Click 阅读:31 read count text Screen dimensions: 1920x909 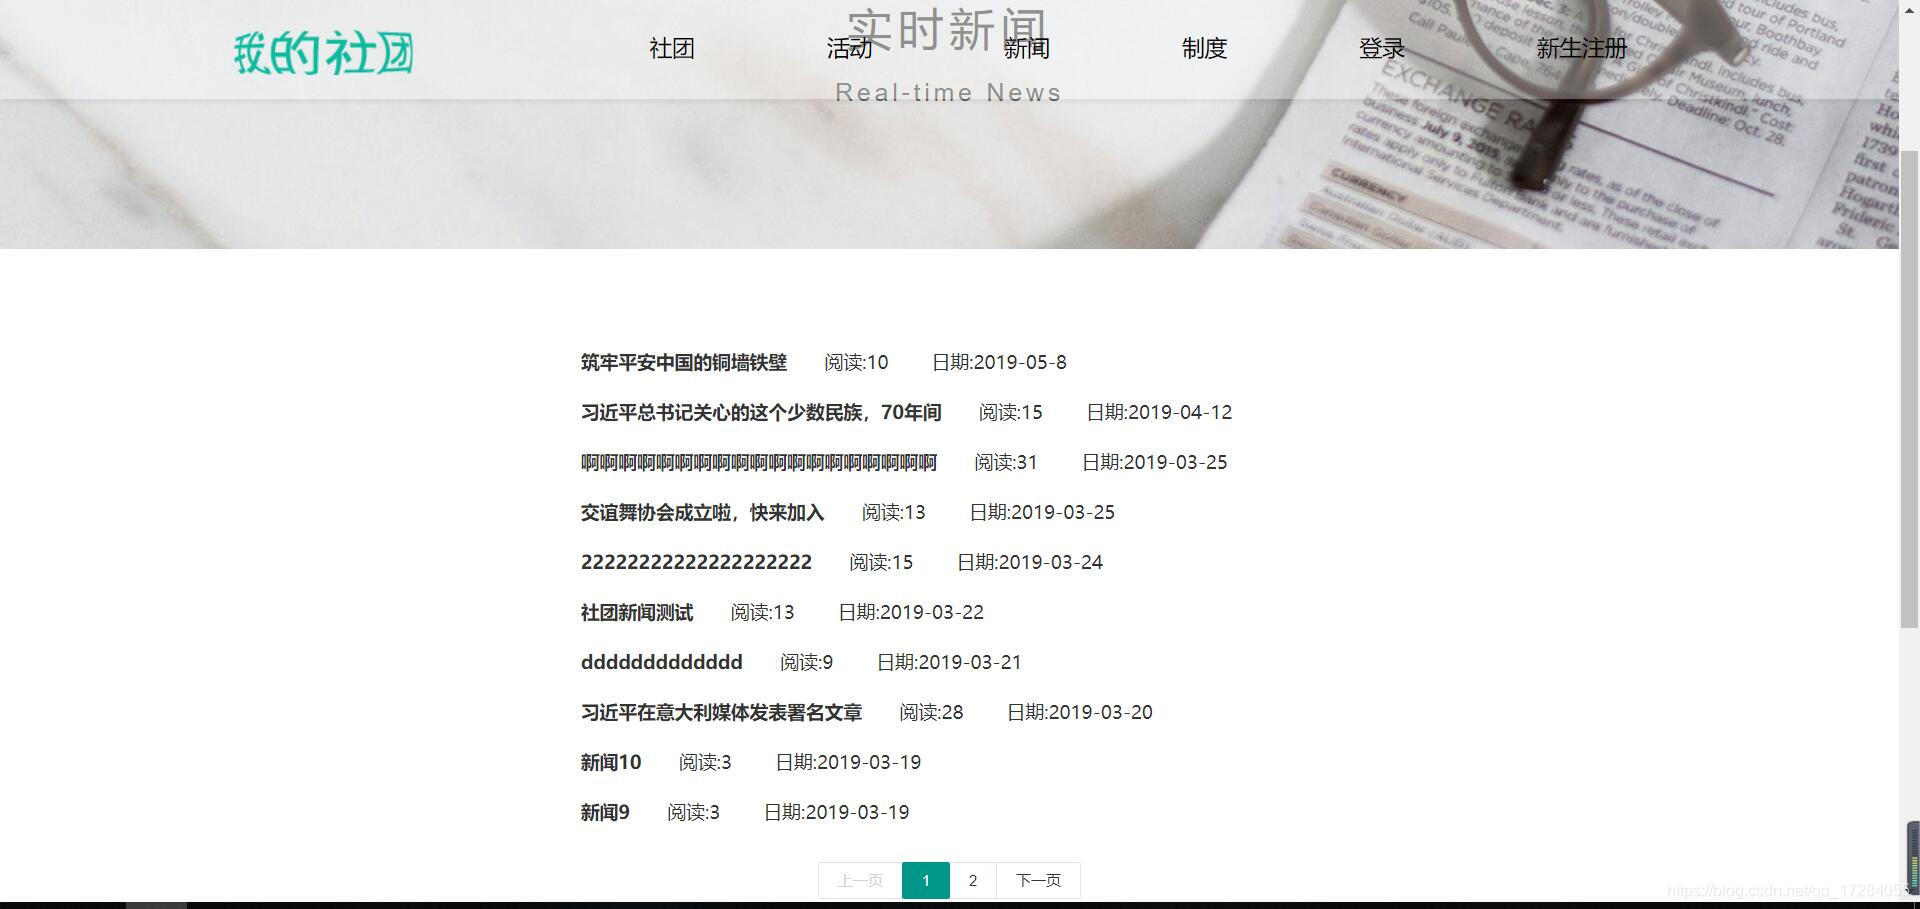(x=1006, y=462)
